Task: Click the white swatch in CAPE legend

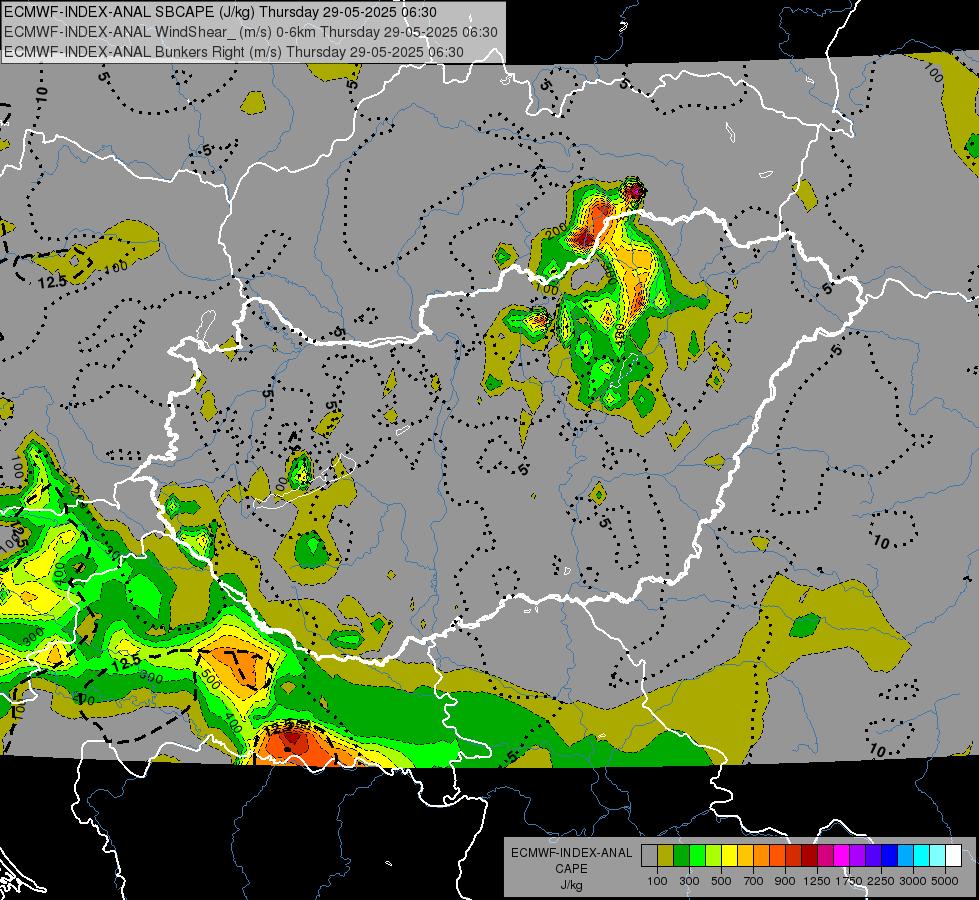Action: coord(953,855)
